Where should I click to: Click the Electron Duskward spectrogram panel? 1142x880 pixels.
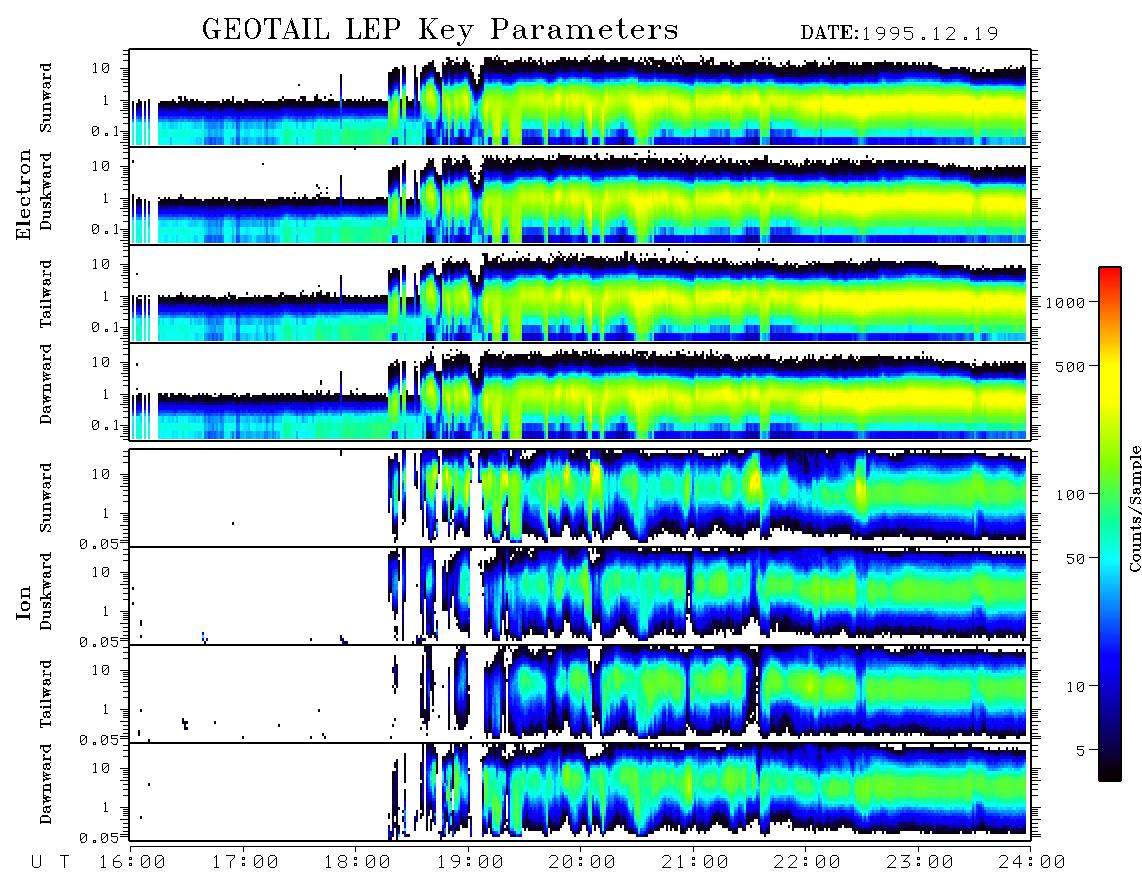580,195
